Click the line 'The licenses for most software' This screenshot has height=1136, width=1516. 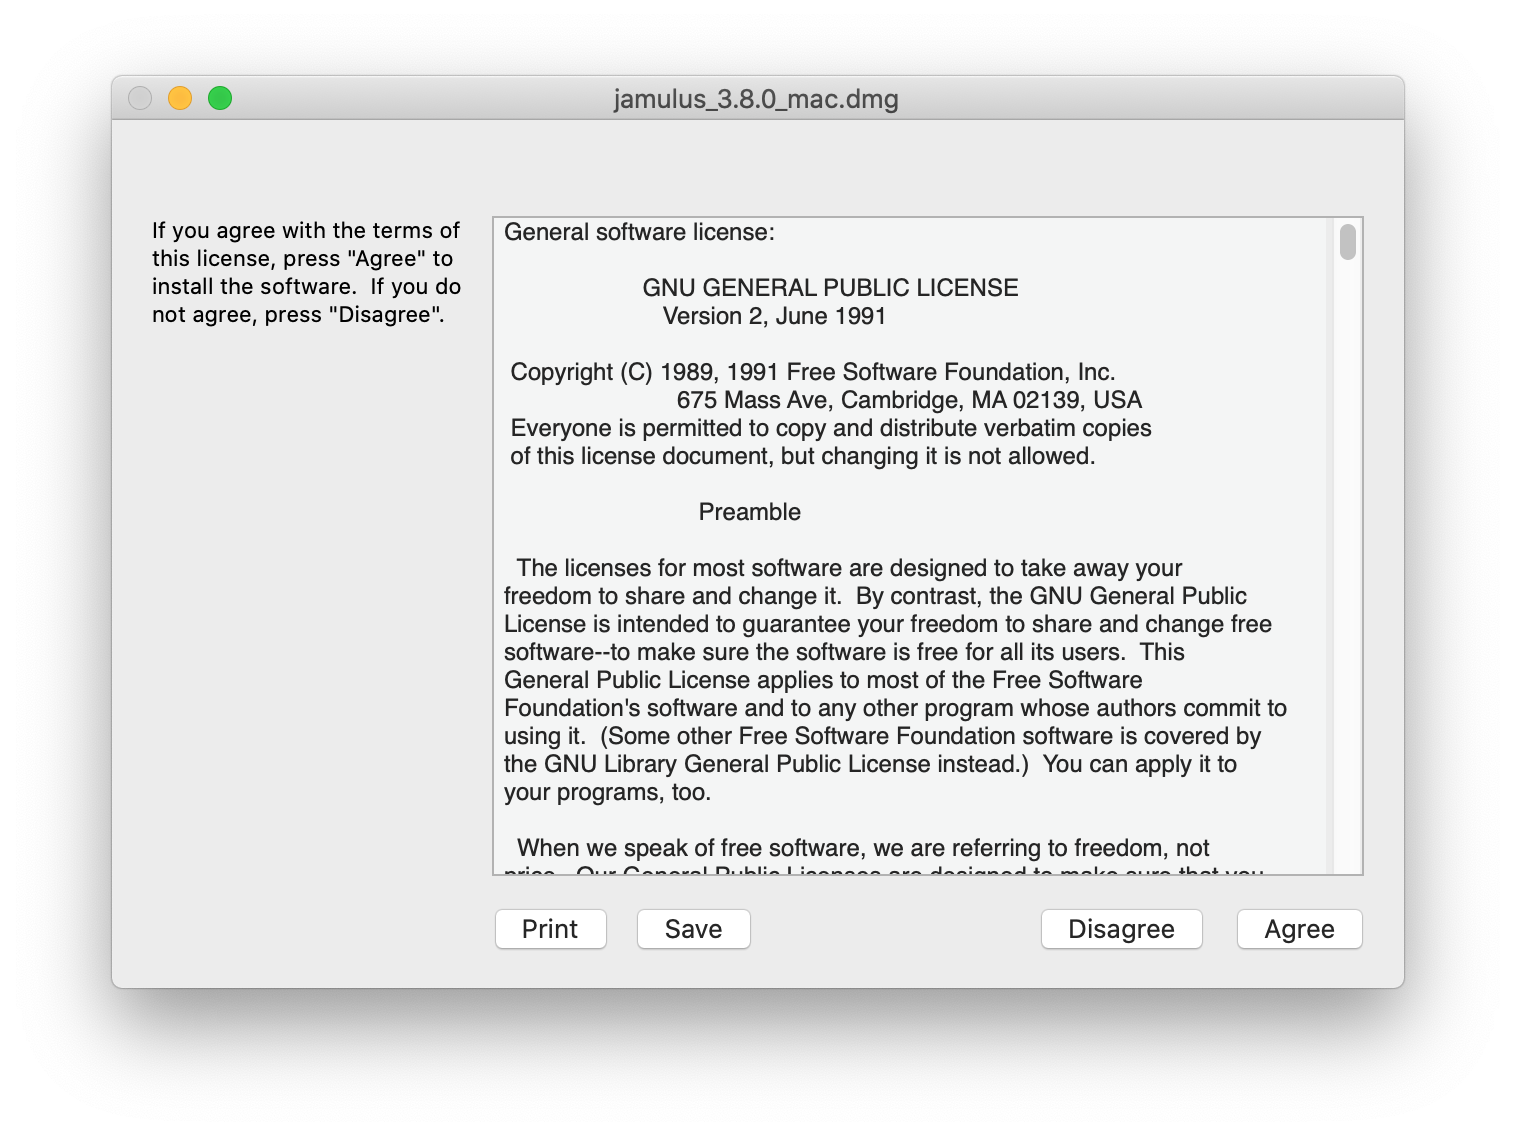click(848, 568)
